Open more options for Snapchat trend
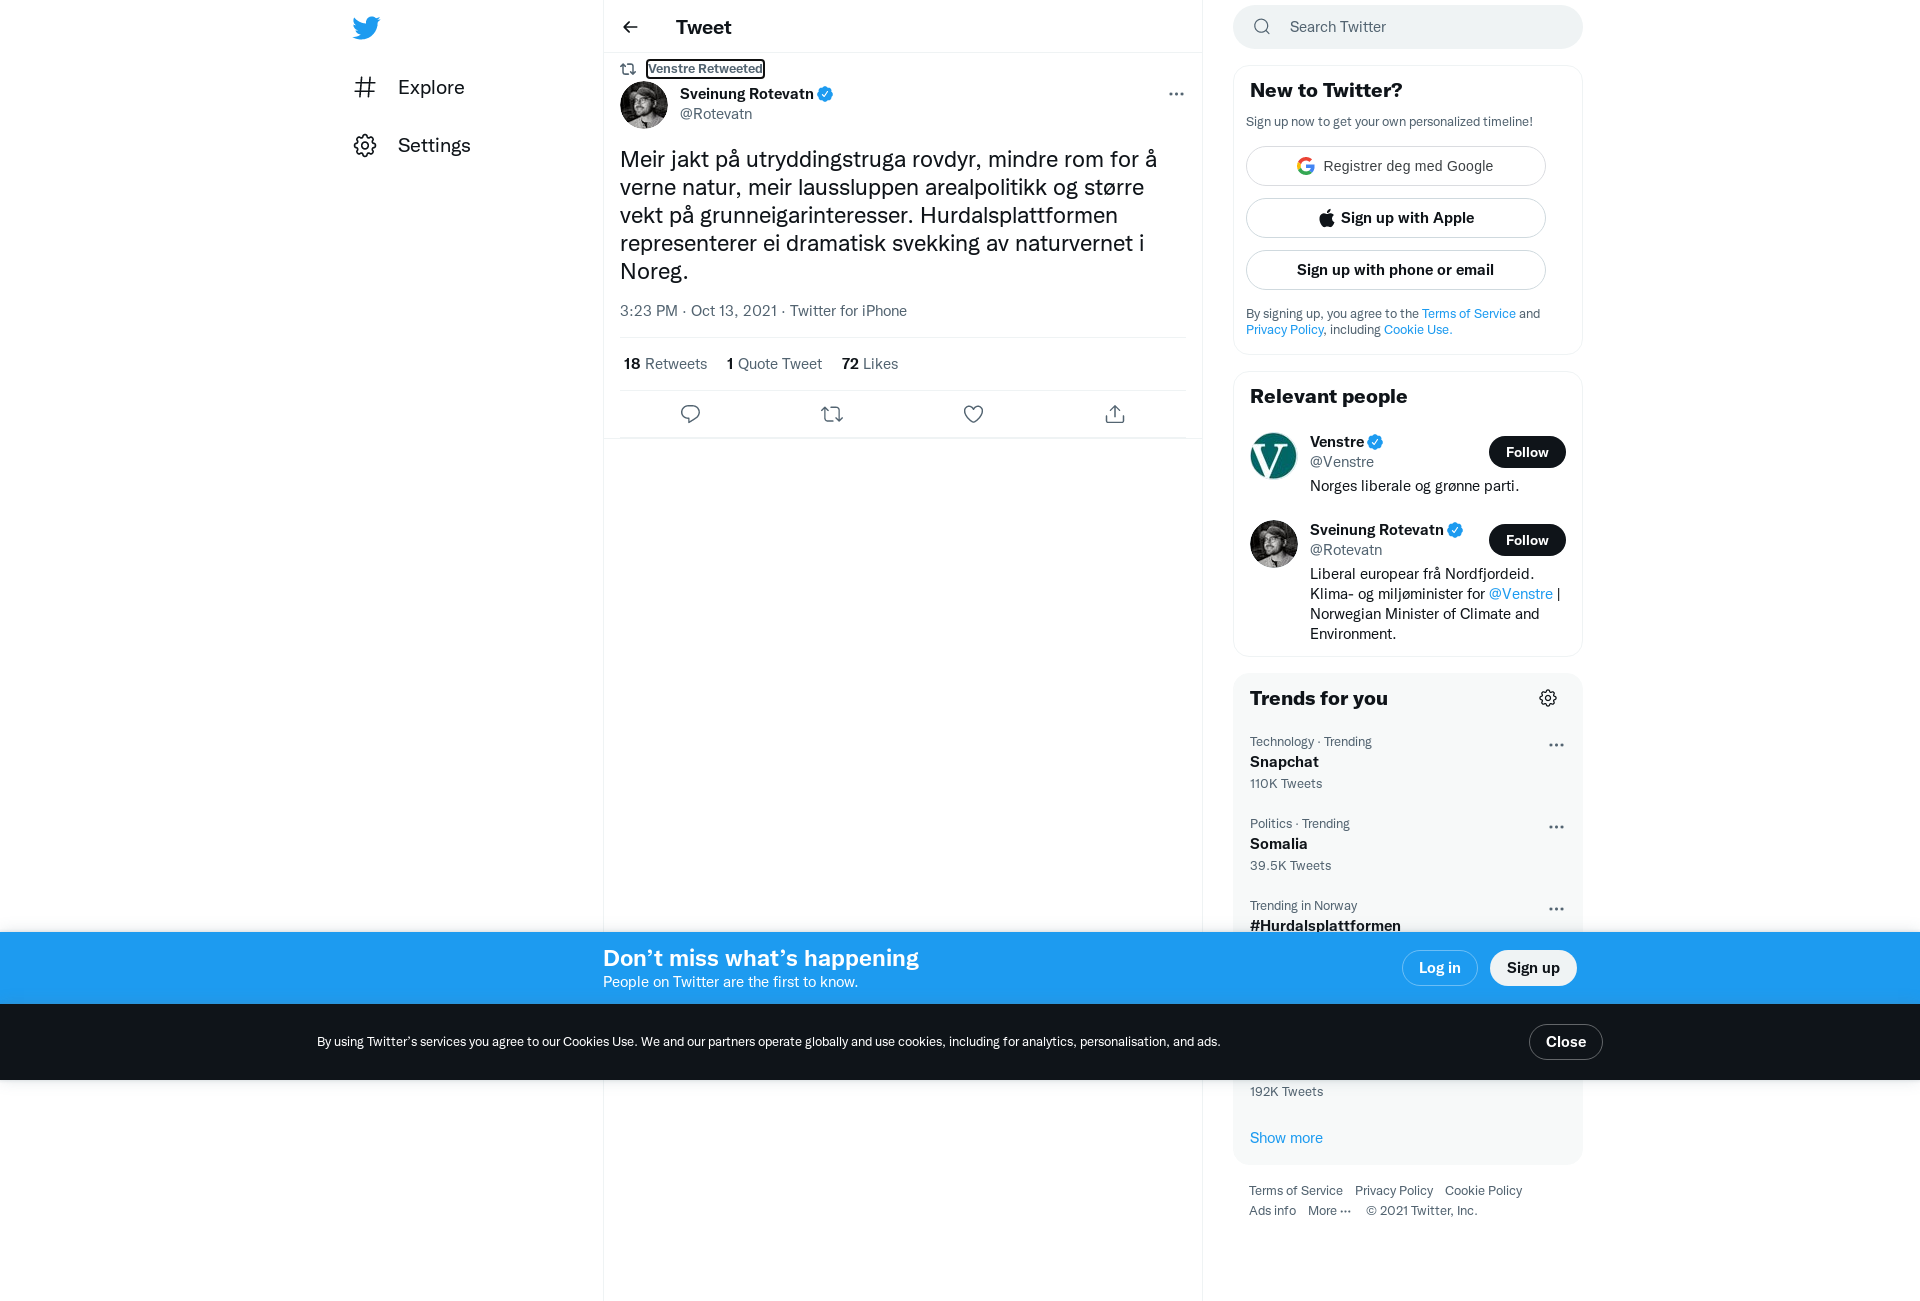Screen dimensions: 1920x1301 (1556, 745)
